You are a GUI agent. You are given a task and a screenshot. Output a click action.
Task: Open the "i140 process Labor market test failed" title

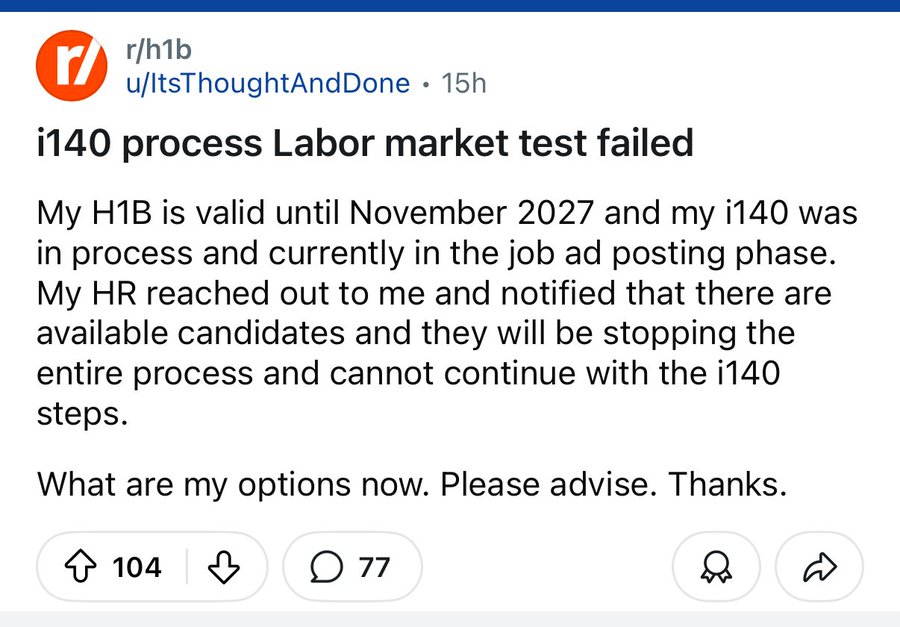pos(365,143)
